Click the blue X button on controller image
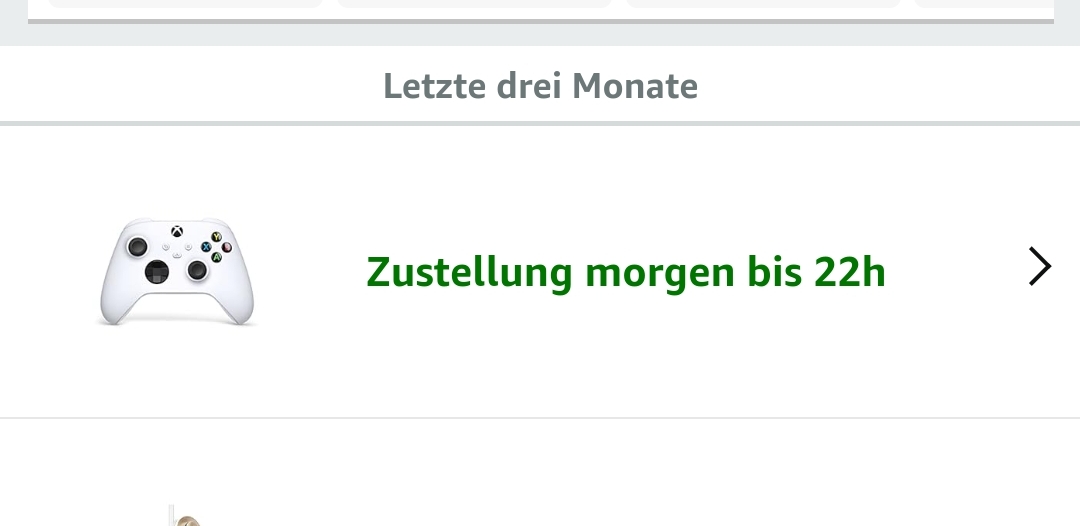 pyautogui.click(x=206, y=246)
